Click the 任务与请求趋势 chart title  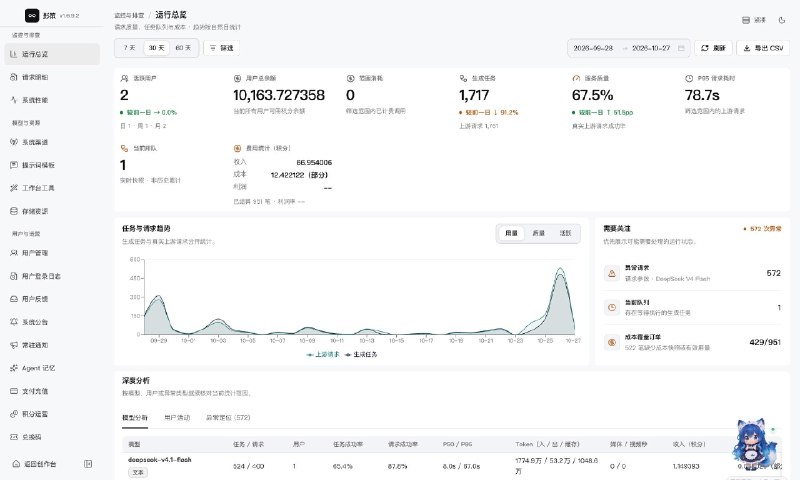[x=146, y=229]
